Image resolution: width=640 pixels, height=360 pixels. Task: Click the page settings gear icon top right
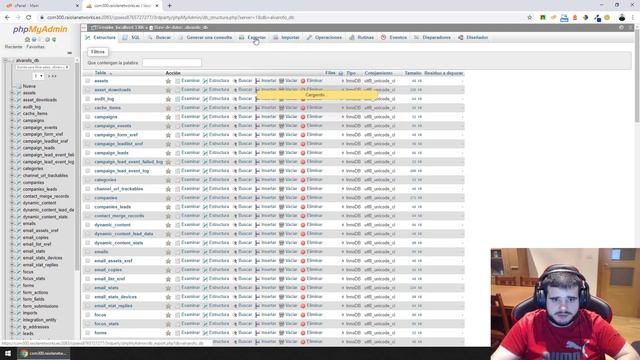[x=621, y=27]
